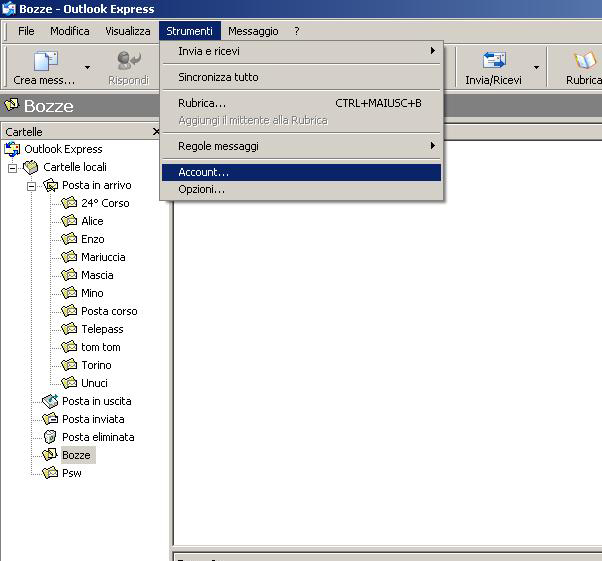
Task: Click the Bozze drafts tree icon
Action: (50, 455)
